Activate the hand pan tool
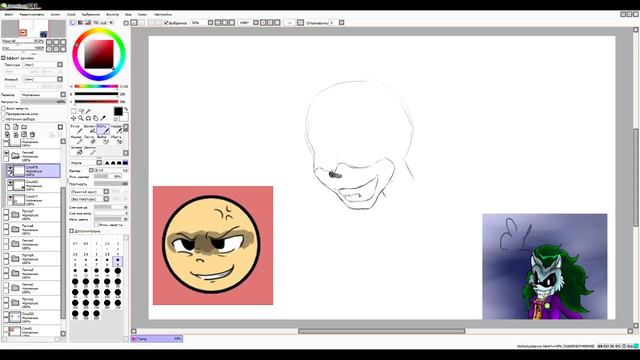 96,118
